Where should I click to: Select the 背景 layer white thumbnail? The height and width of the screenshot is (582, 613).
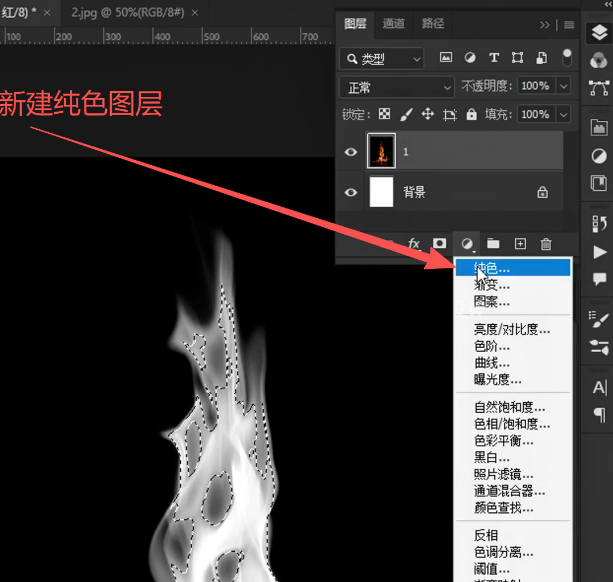pos(381,192)
